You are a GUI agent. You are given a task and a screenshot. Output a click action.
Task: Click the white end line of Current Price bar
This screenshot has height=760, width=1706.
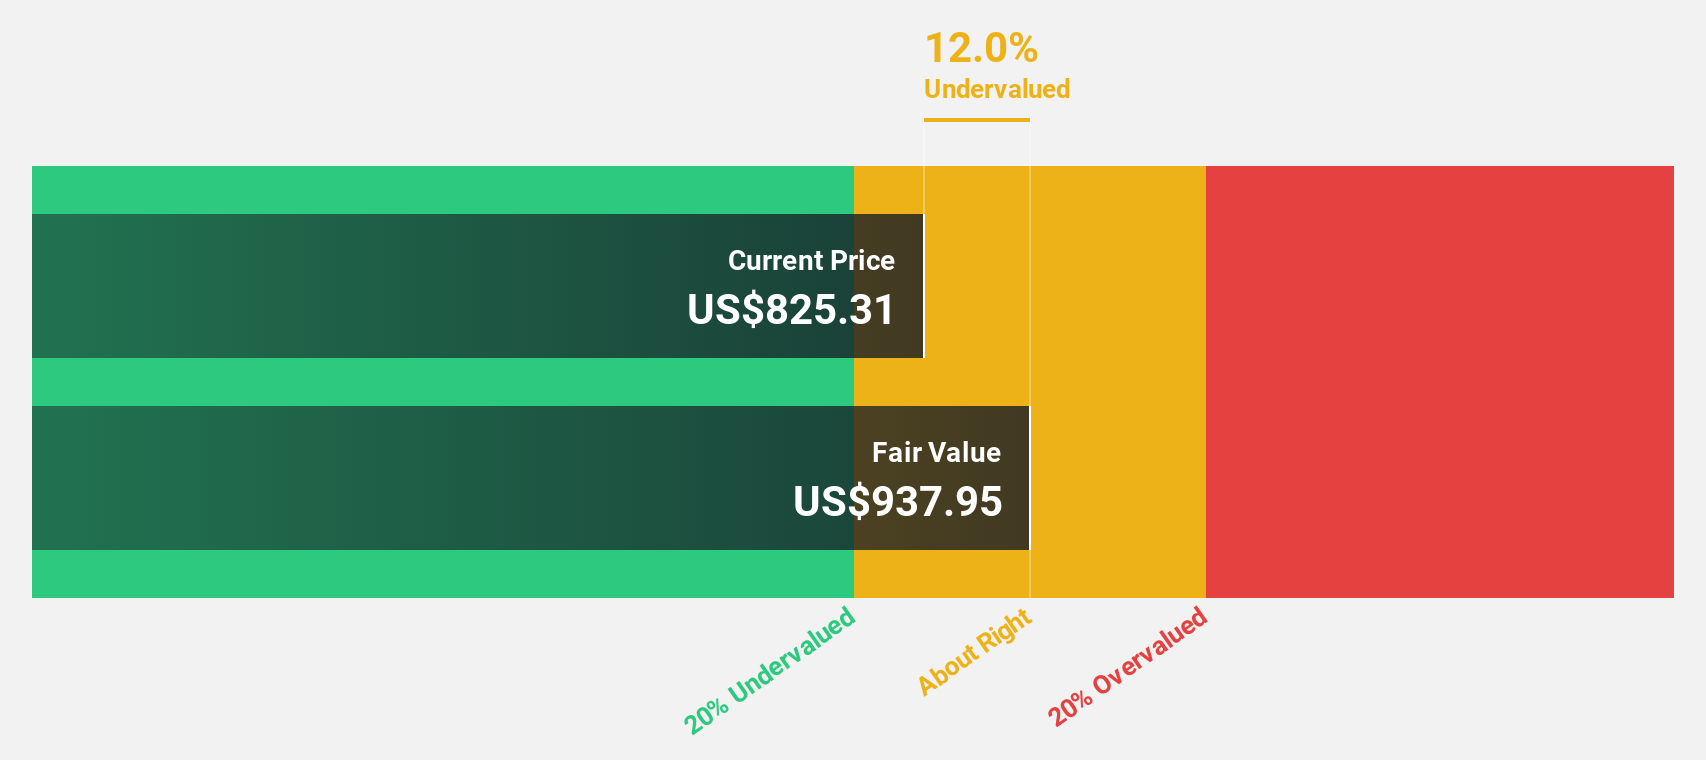pos(924,286)
